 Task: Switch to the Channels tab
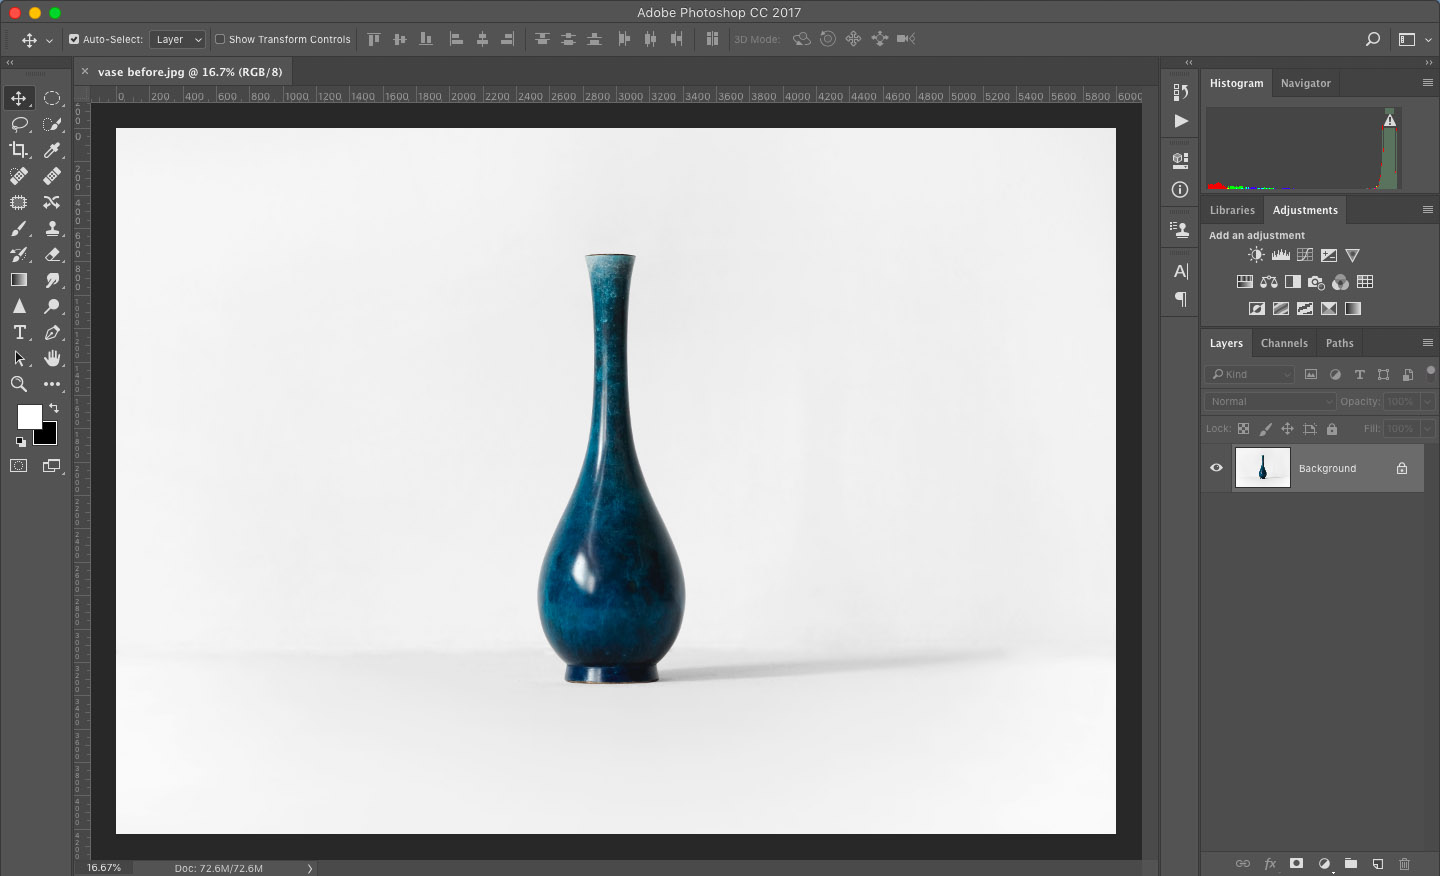coord(1284,343)
